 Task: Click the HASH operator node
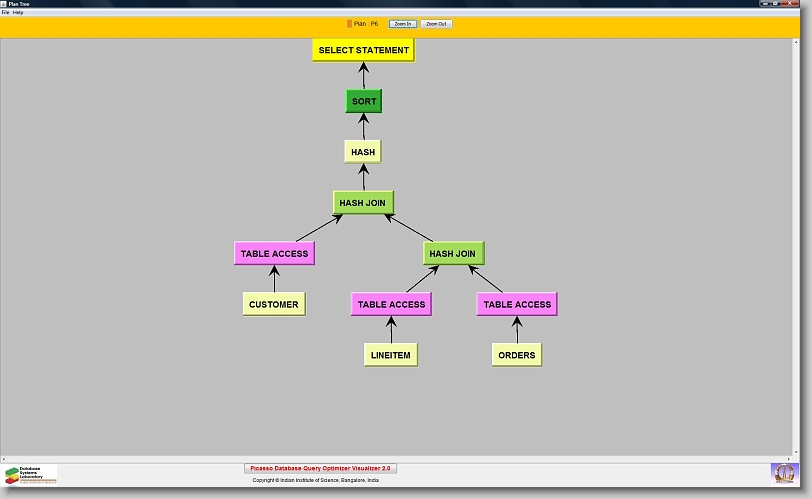[x=363, y=152]
